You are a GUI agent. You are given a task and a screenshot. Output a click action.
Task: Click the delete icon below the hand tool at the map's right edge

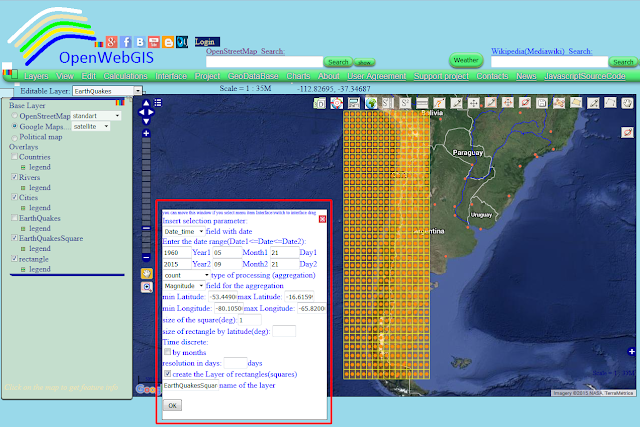(627, 132)
